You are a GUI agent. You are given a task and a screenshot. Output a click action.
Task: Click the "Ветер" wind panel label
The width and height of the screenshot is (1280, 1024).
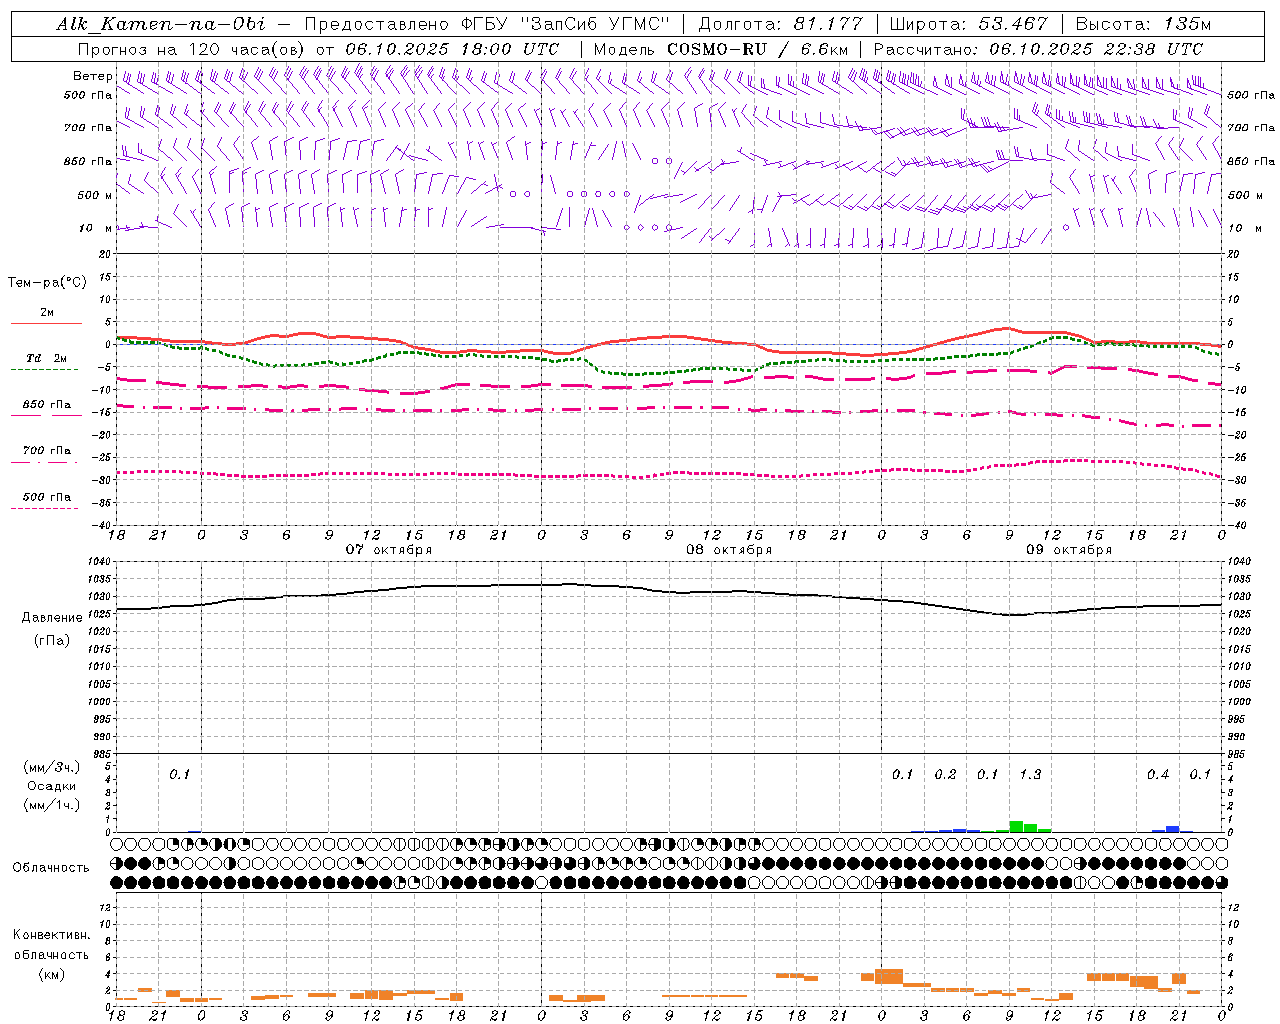[92, 76]
